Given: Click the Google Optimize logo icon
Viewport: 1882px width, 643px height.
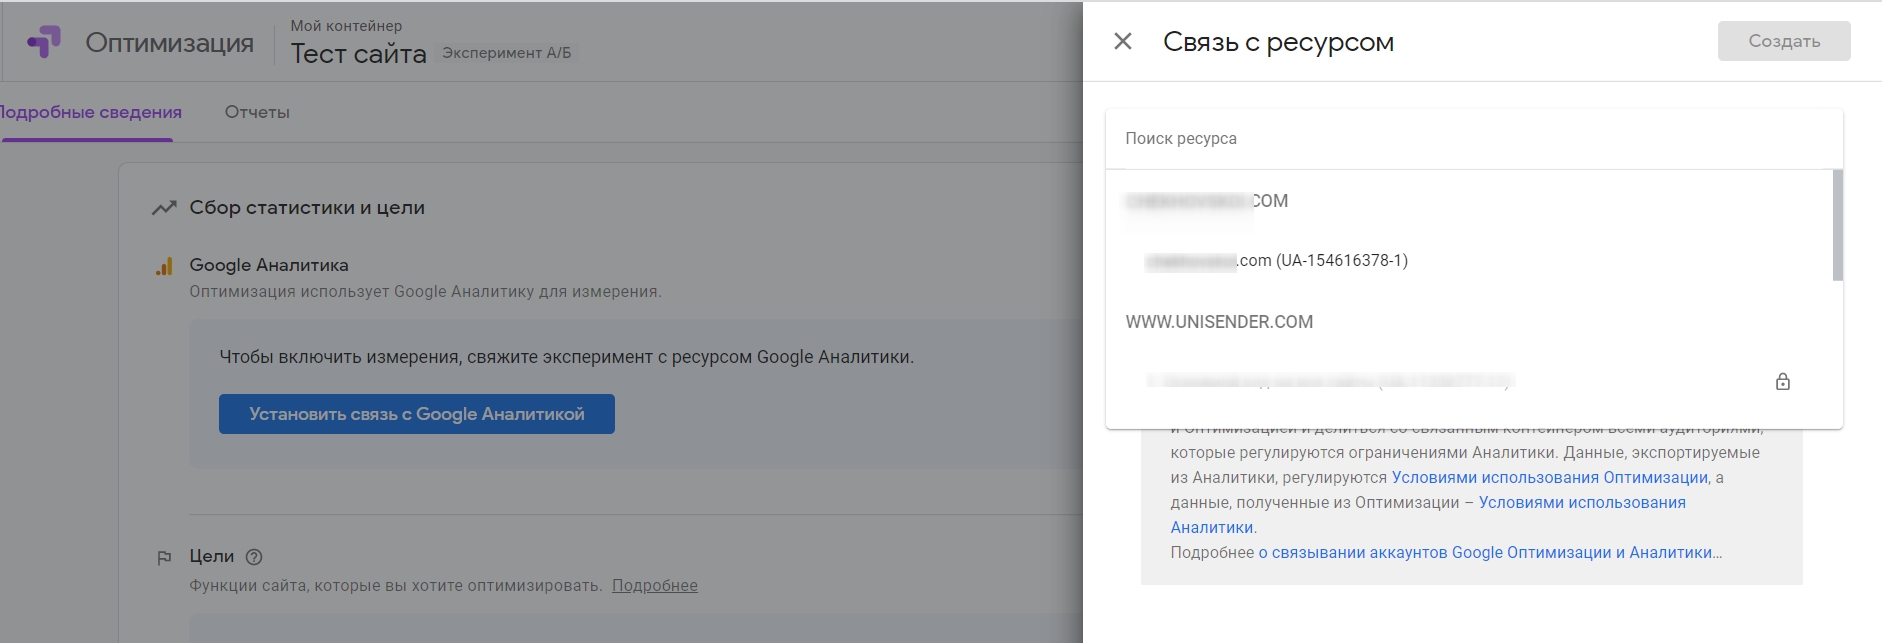Looking at the screenshot, I should pos(44,42).
